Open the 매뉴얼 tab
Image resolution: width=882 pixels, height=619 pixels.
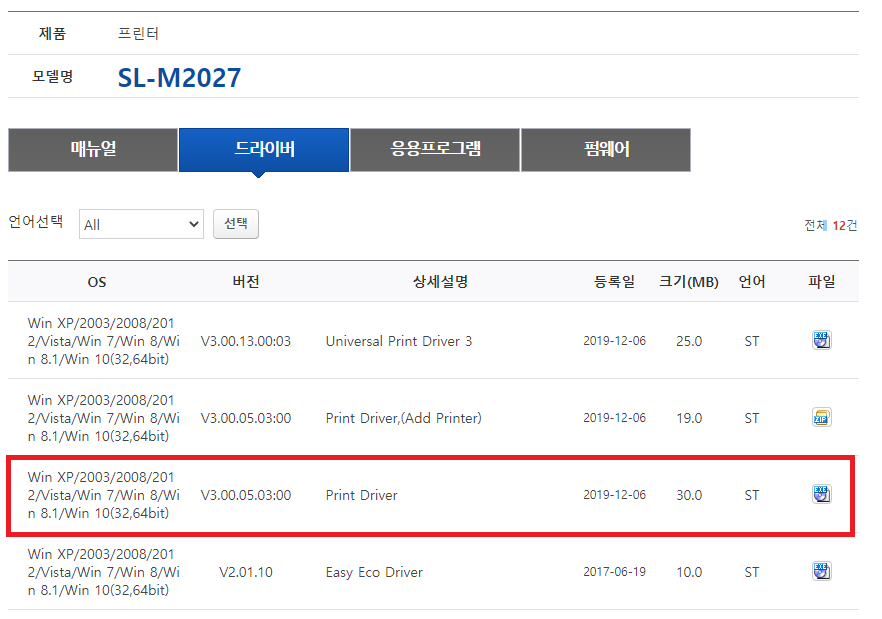pos(93,150)
